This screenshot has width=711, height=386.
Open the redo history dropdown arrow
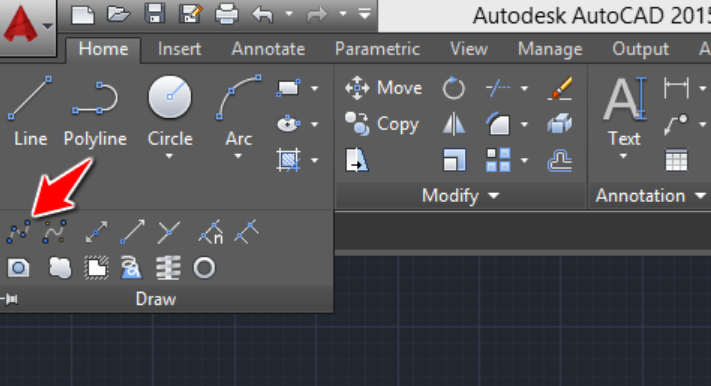pos(343,14)
